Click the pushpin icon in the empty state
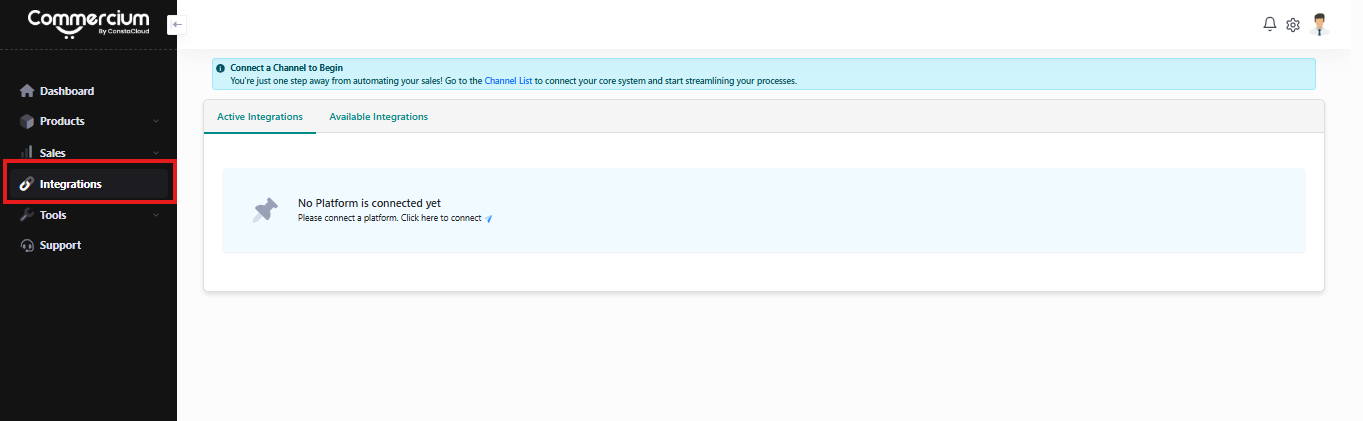 coord(265,210)
